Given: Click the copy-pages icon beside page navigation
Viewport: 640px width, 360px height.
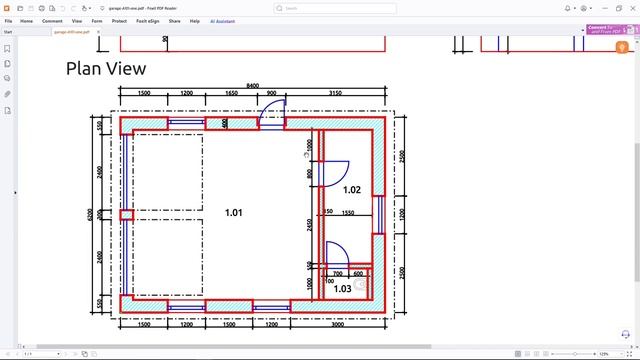Looking at the screenshot, I should pyautogui.click(x=85, y=354).
